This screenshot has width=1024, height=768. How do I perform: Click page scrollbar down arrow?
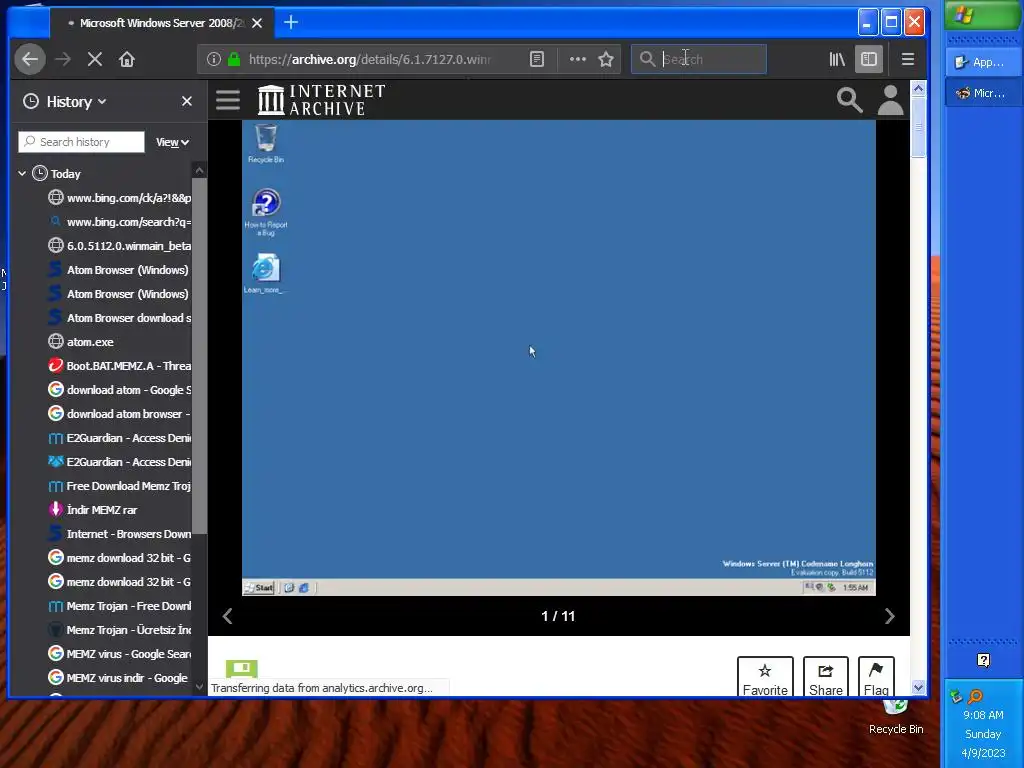coord(918,687)
